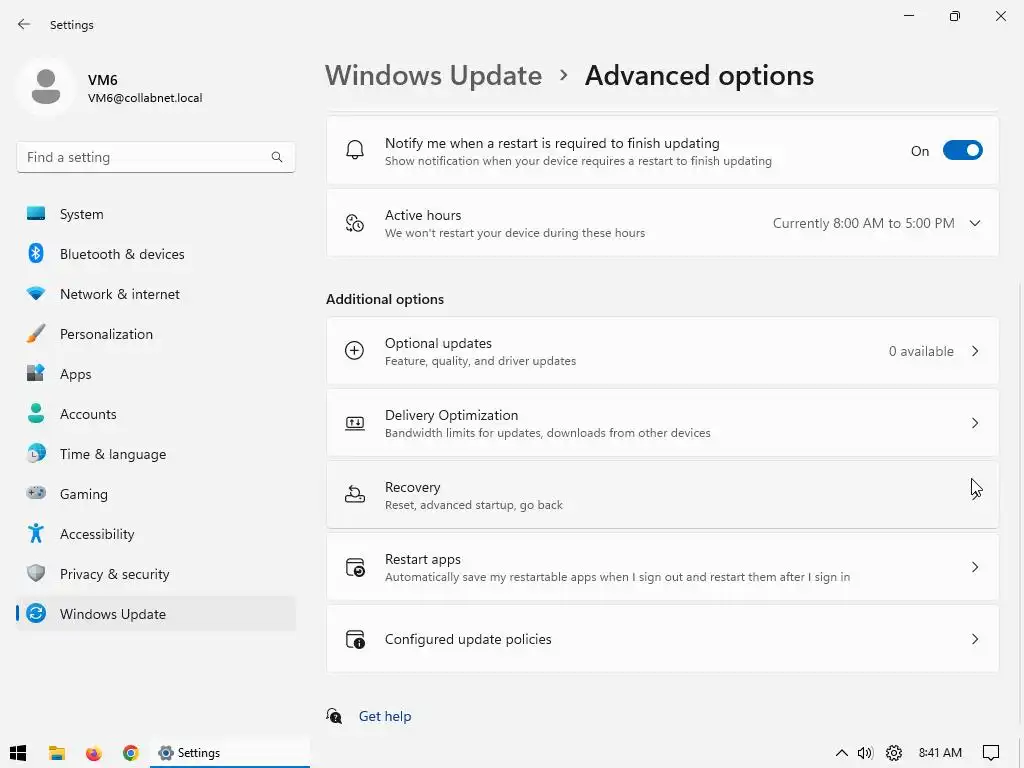
Task: Open Configured update policies via chevron
Action: coord(975,639)
